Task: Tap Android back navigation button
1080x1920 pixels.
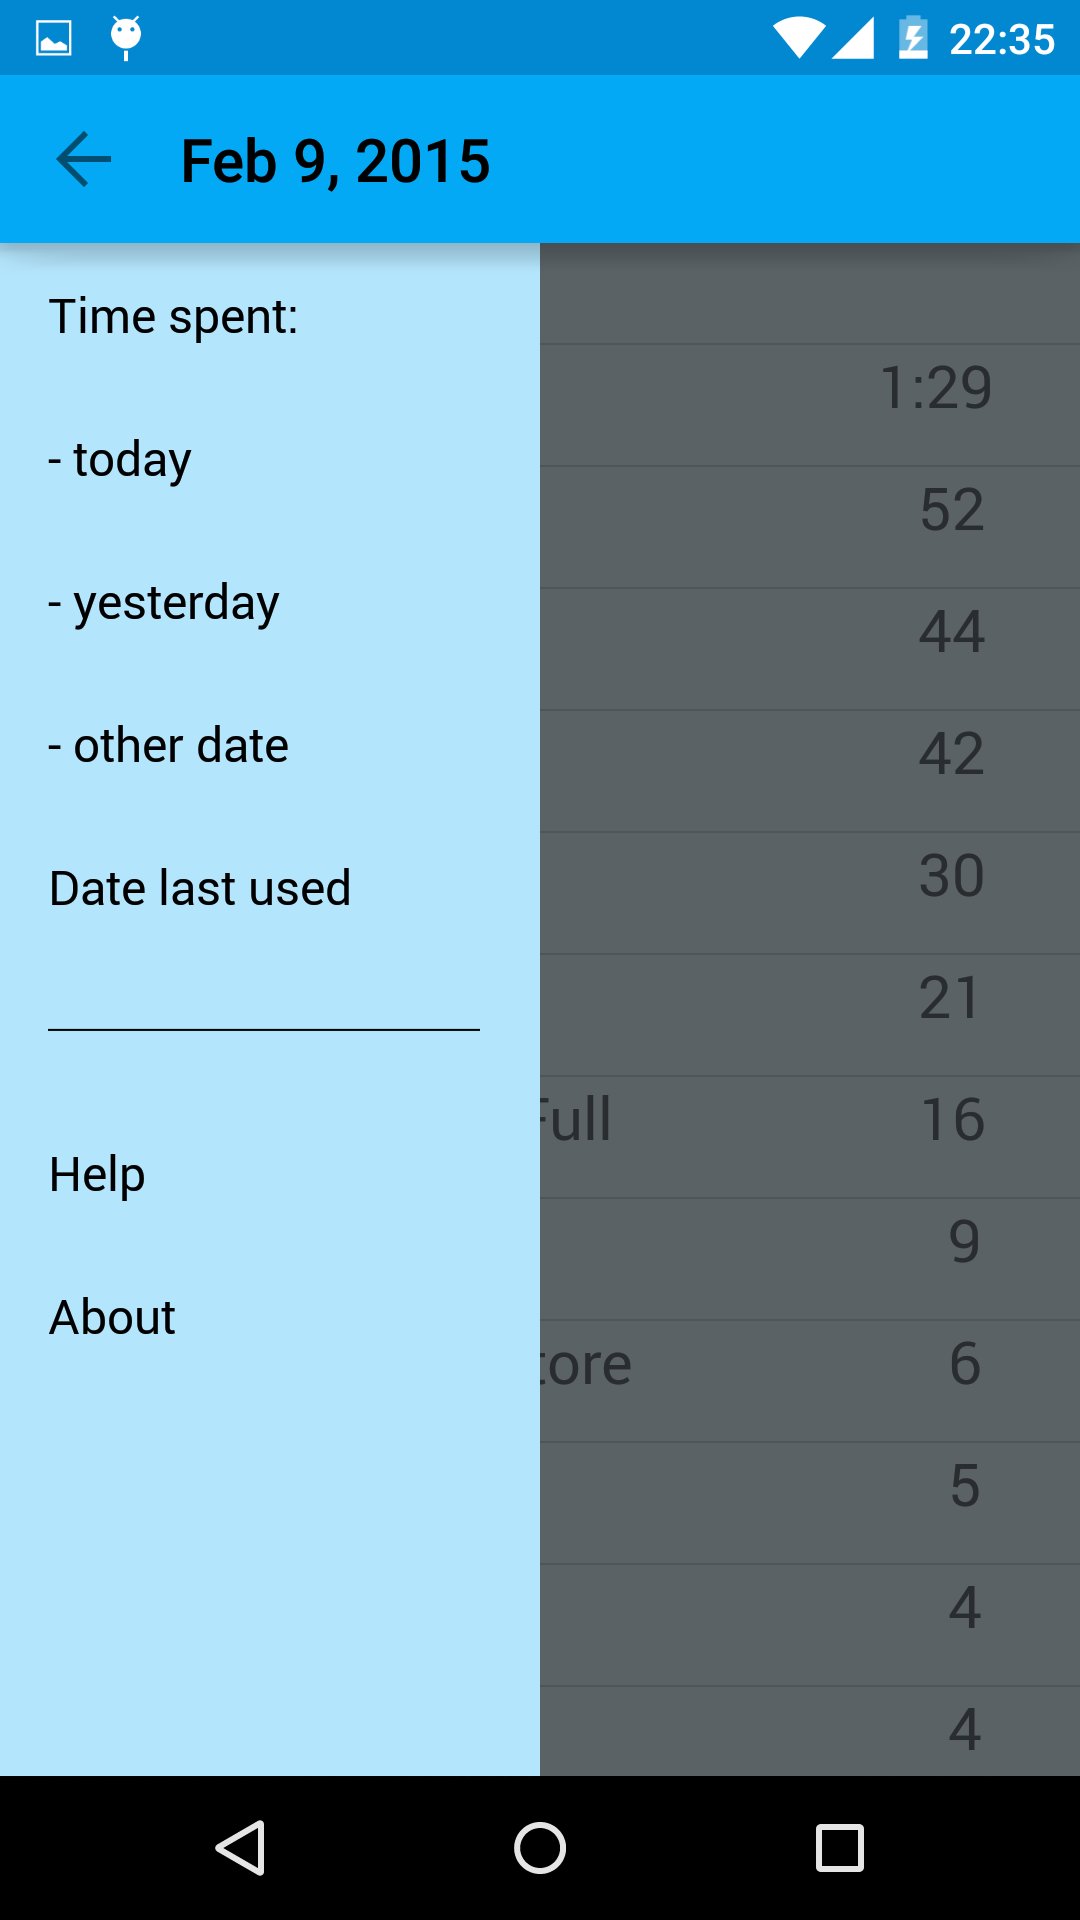Action: (240, 1847)
